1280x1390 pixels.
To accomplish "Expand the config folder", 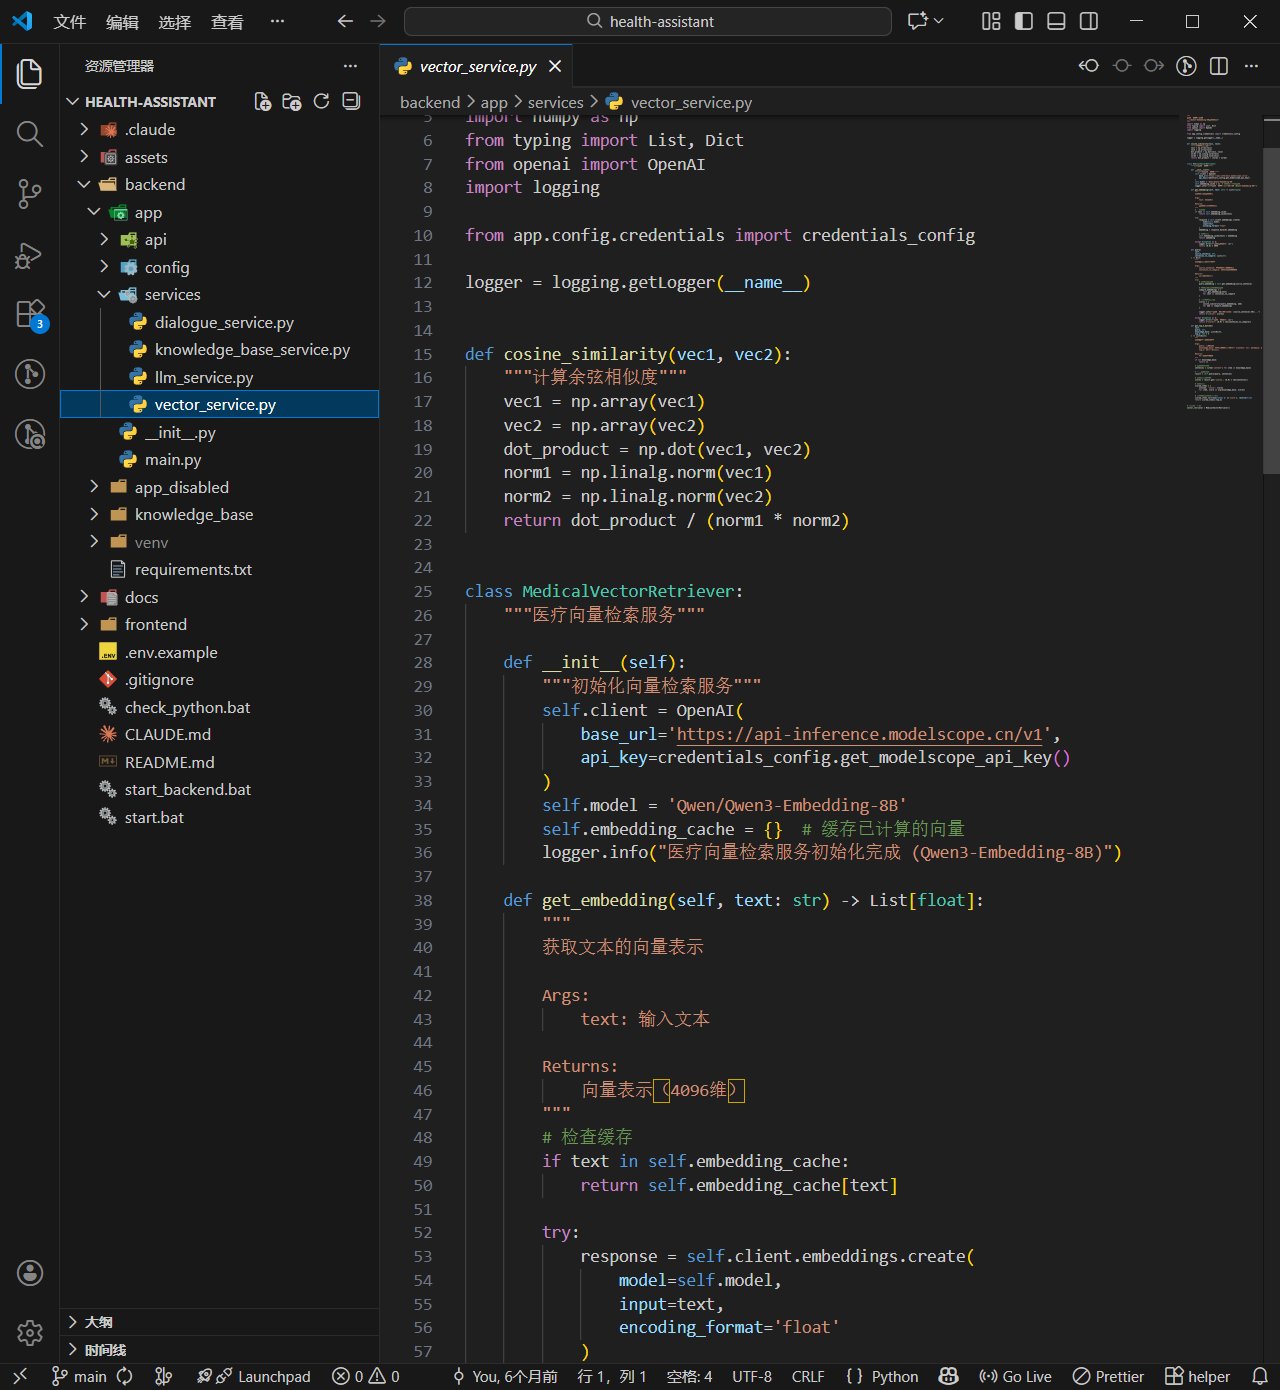I will [x=220, y=267].
